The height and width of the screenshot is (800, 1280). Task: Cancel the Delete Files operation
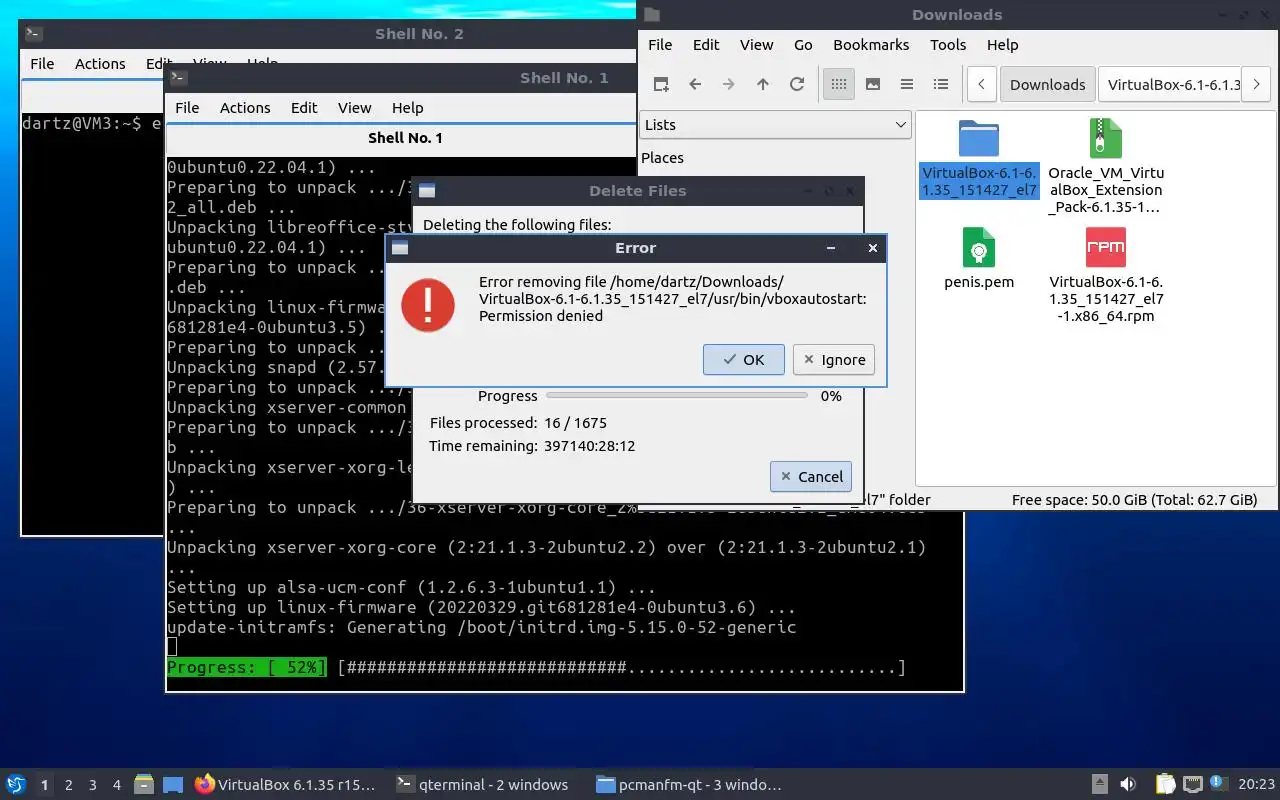[811, 477]
